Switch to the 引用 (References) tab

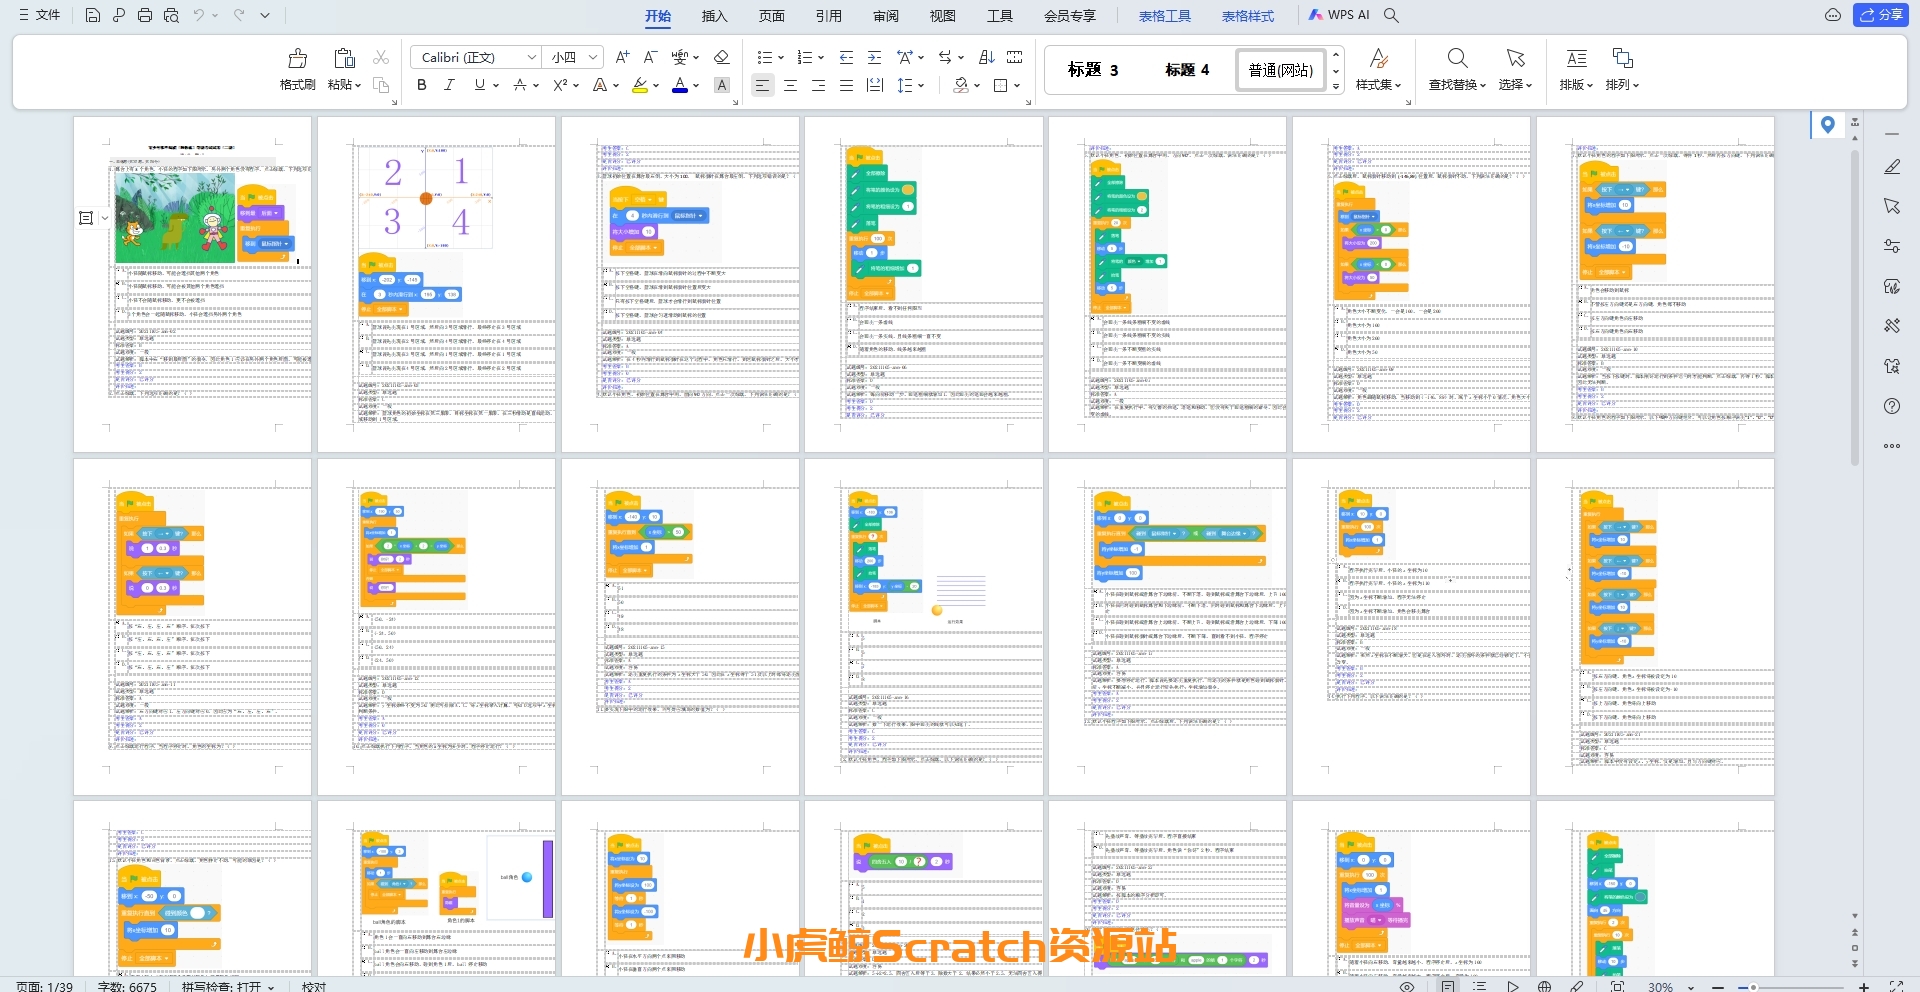(x=828, y=16)
